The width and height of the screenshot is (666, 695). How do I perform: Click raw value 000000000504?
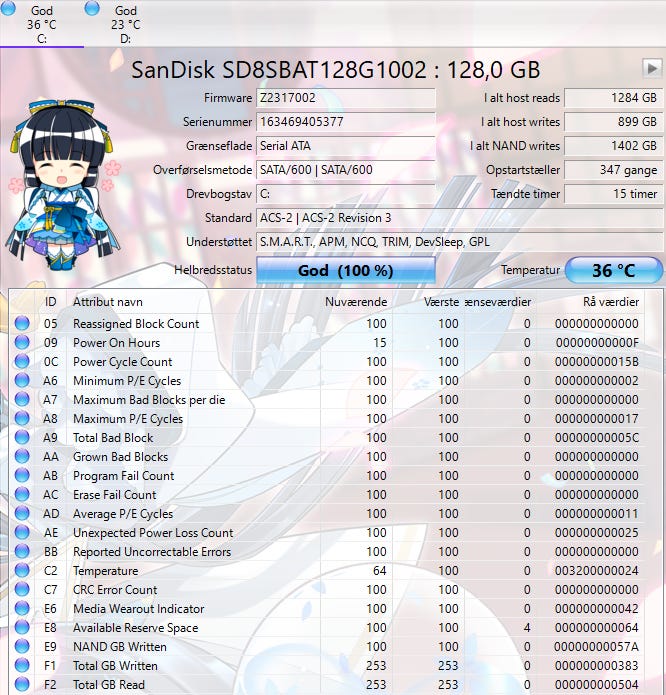[596, 684]
